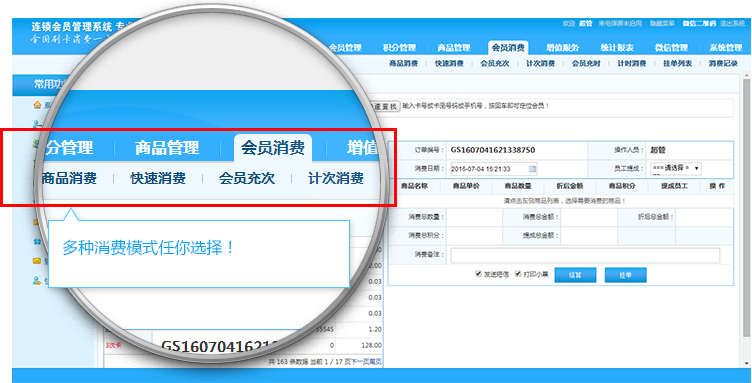Viewport: 752px width, 383px height.
Task: Open the 增值服务 main tab
Action: pos(563,47)
